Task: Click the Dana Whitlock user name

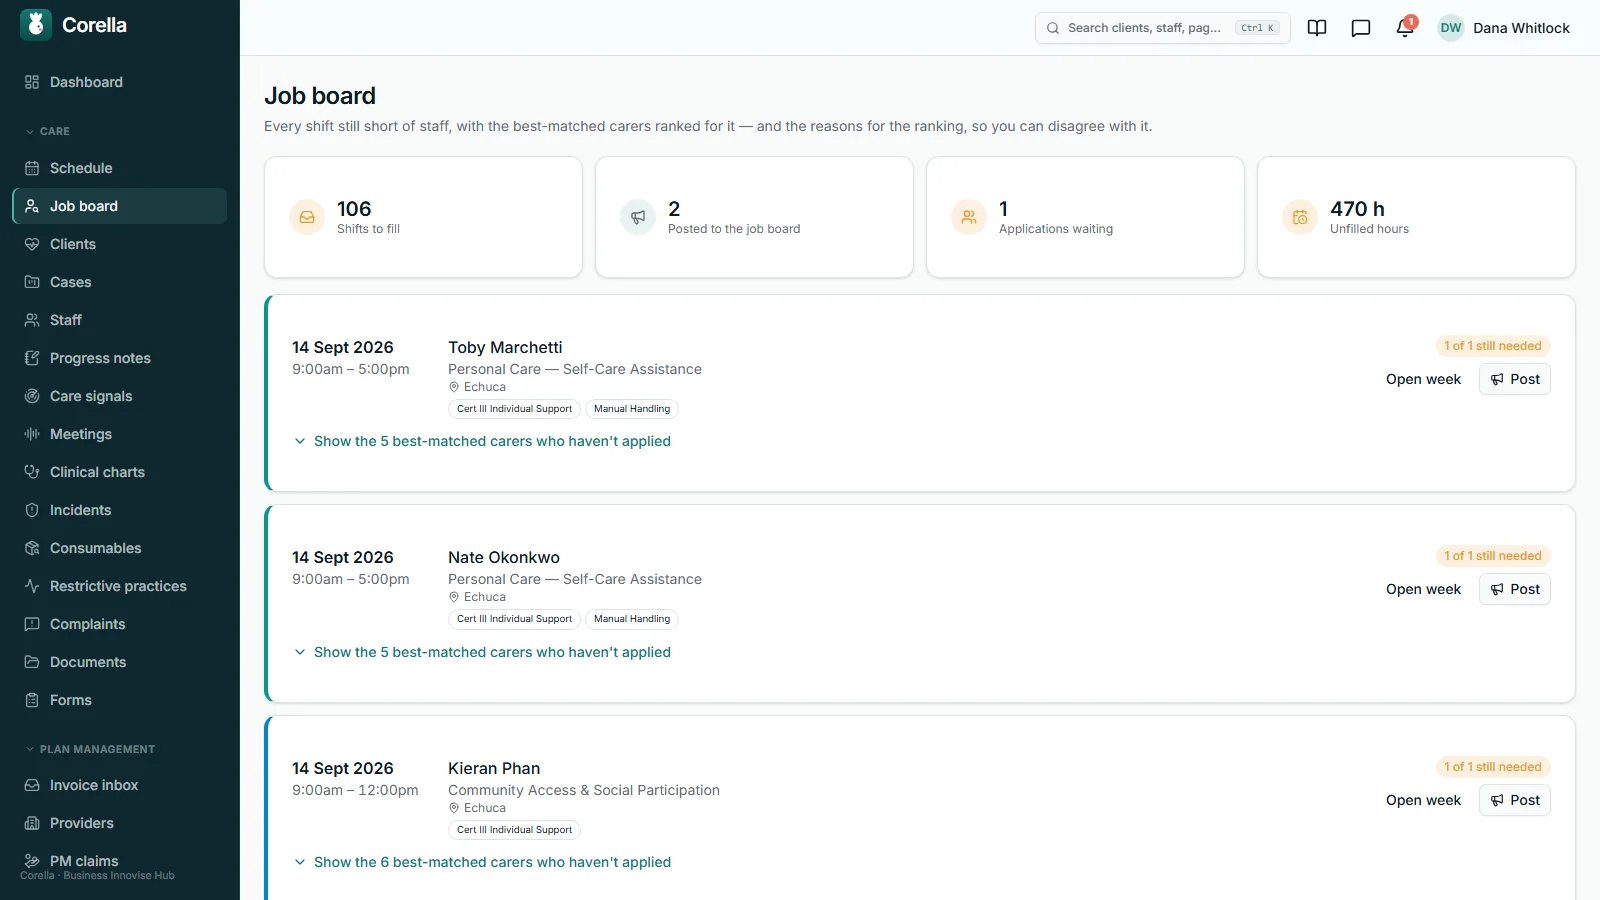Action: click(1521, 28)
